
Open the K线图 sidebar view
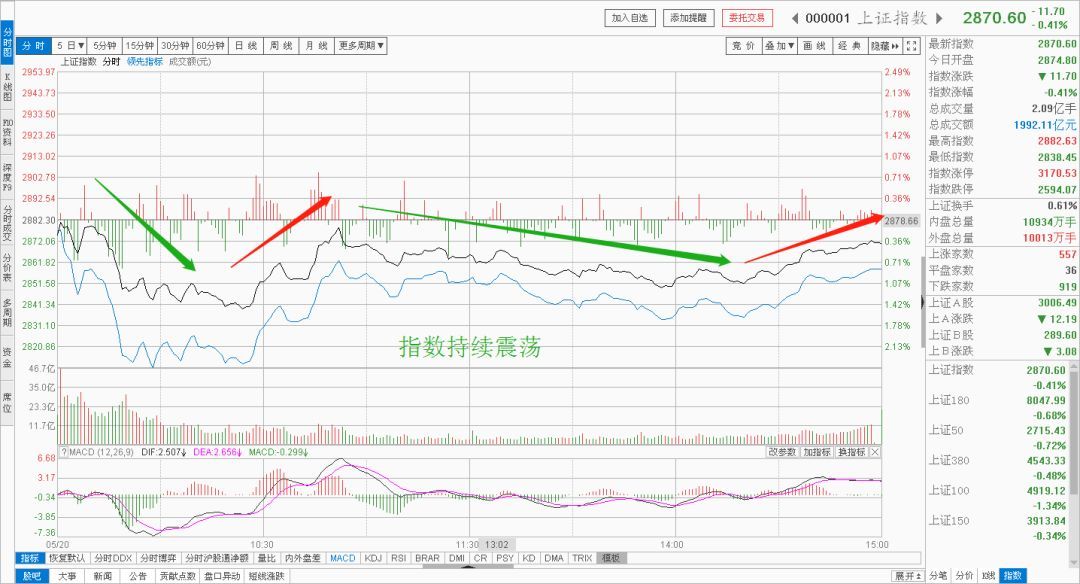click(x=7, y=87)
